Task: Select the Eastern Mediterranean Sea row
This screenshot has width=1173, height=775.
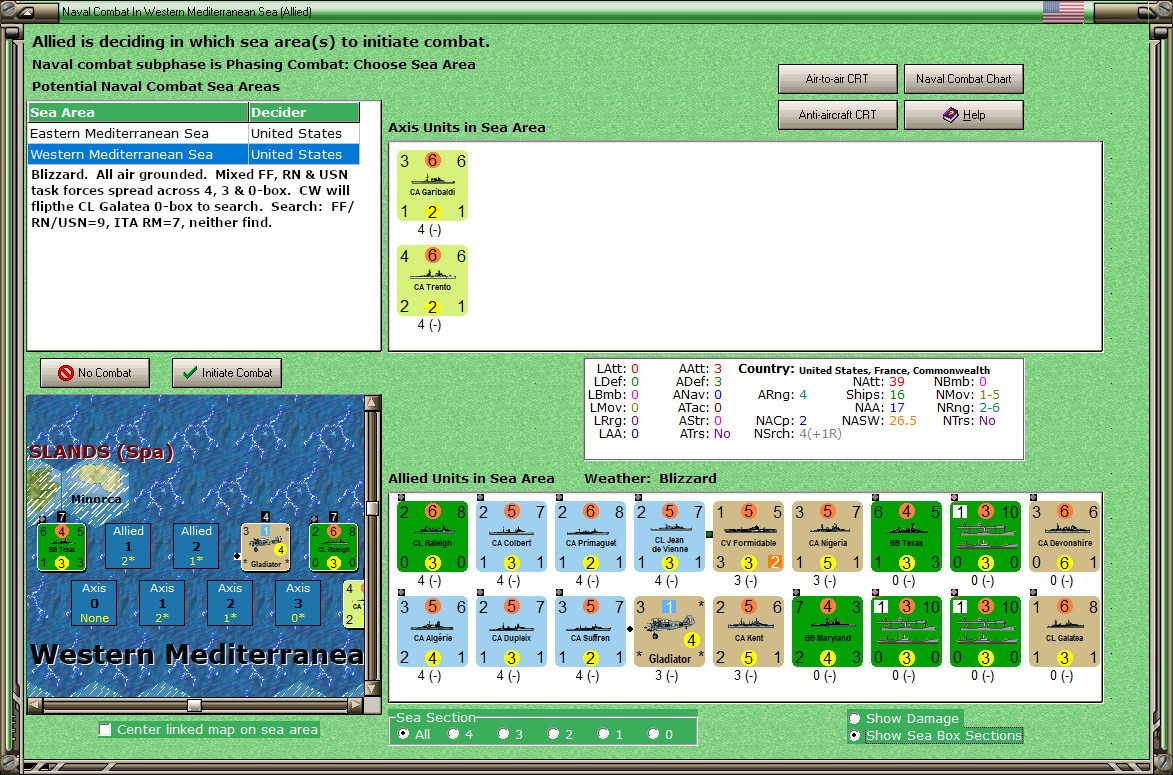Action: [194, 133]
